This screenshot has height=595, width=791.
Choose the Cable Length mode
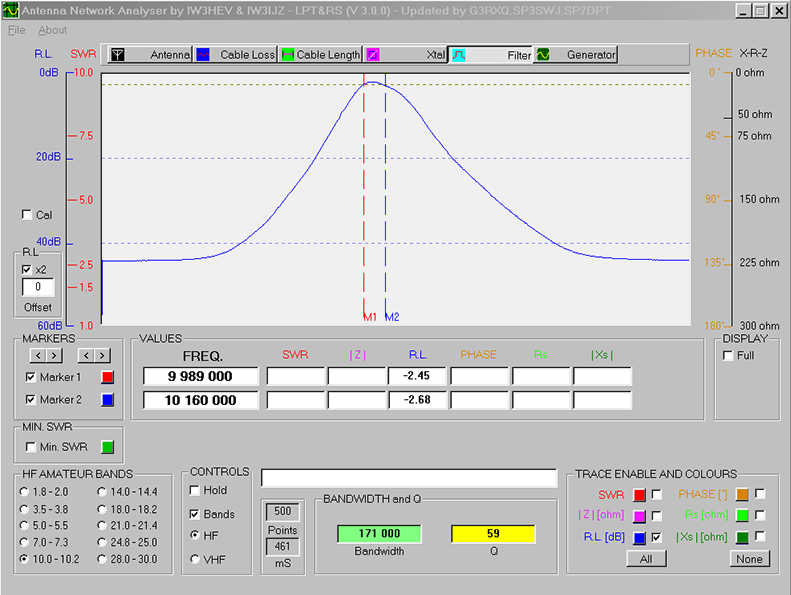point(320,55)
